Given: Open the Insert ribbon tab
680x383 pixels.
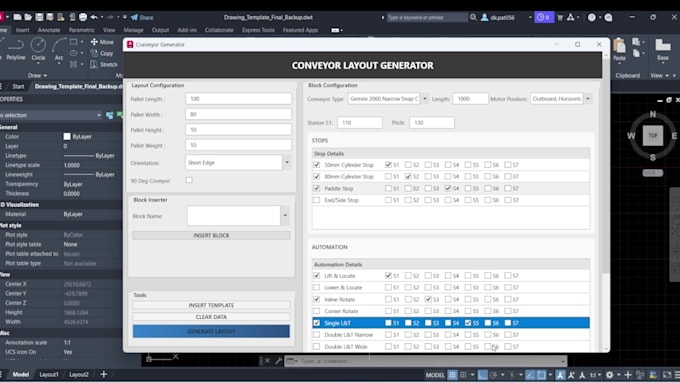Looking at the screenshot, I should pos(23,30).
